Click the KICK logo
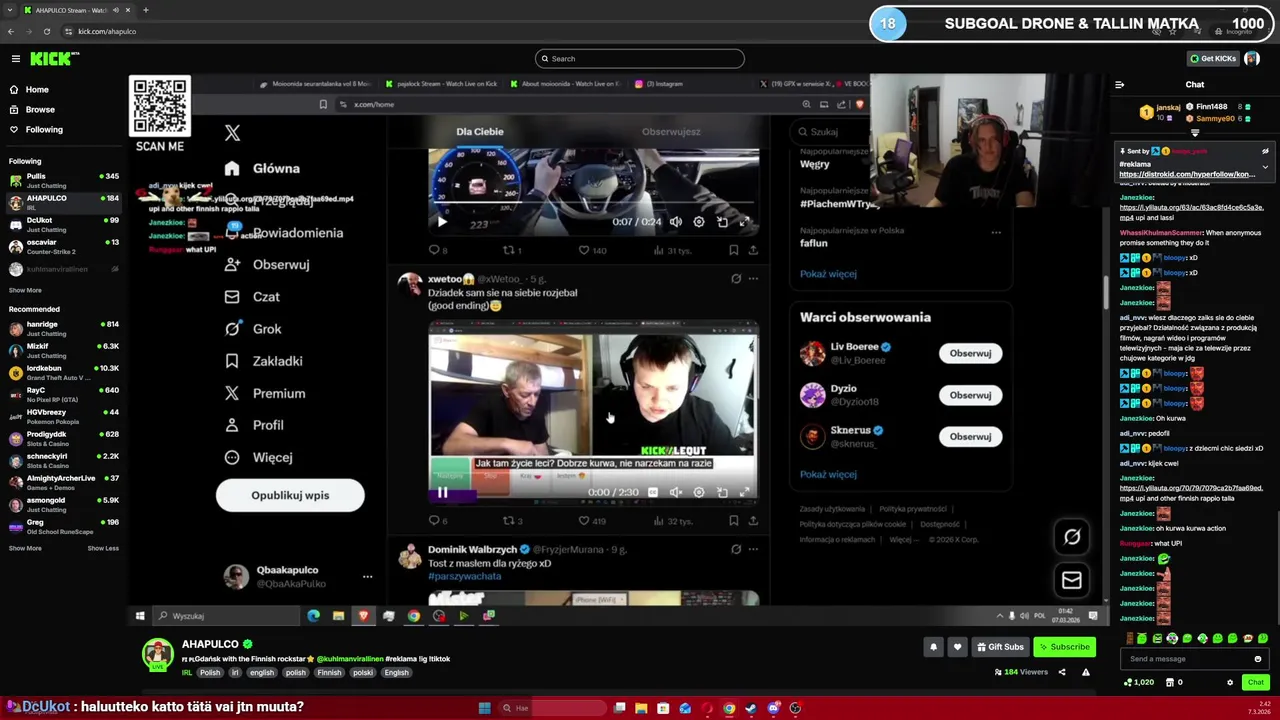The image size is (1280, 720). [x=50, y=59]
